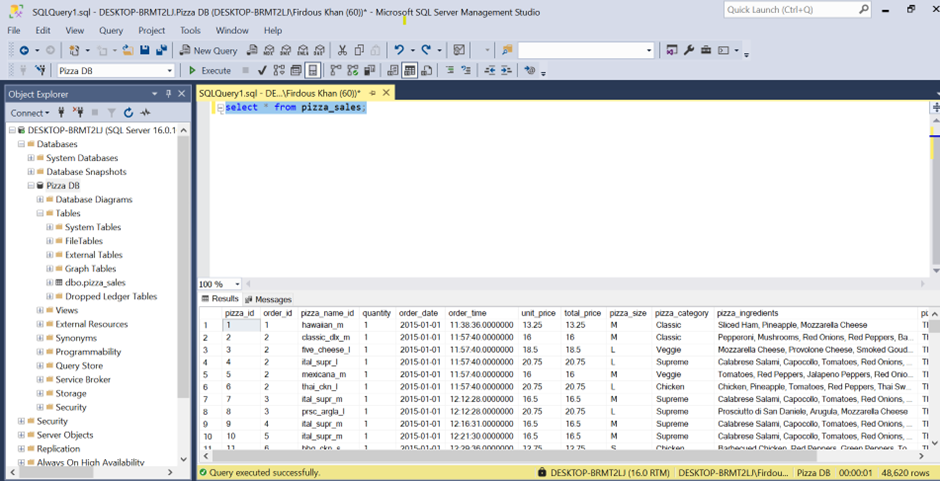Viewport: 940px width, 481px height.
Task: Select the Programmability tree item
Action: point(88,352)
